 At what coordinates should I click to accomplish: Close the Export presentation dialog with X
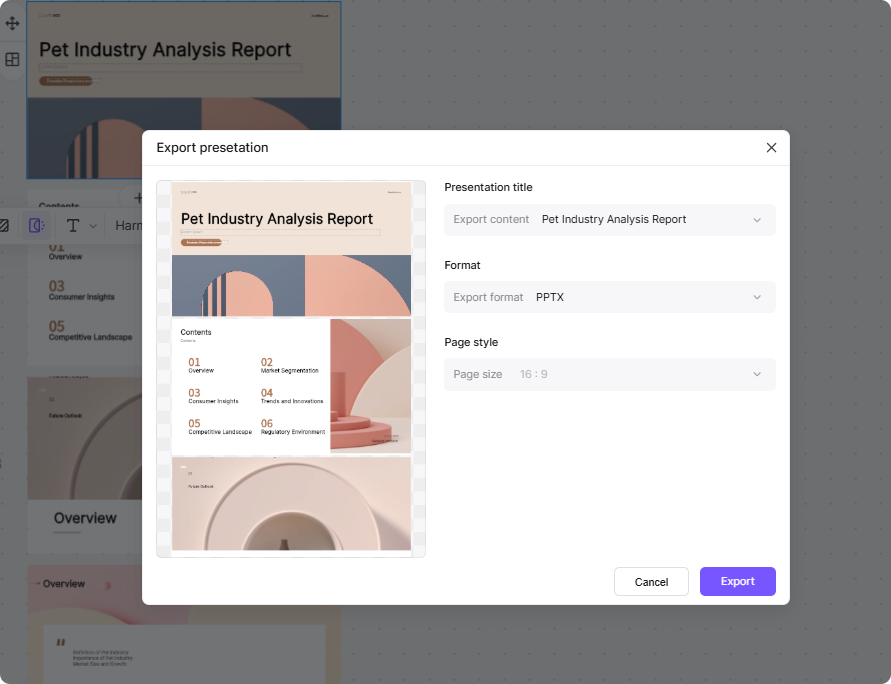(771, 148)
